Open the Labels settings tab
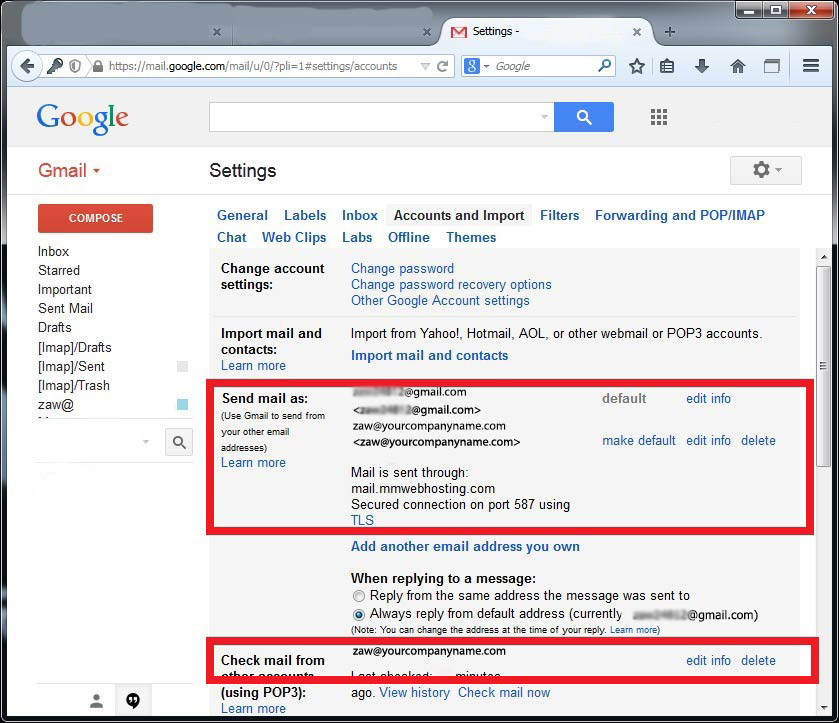 (x=305, y=215)
